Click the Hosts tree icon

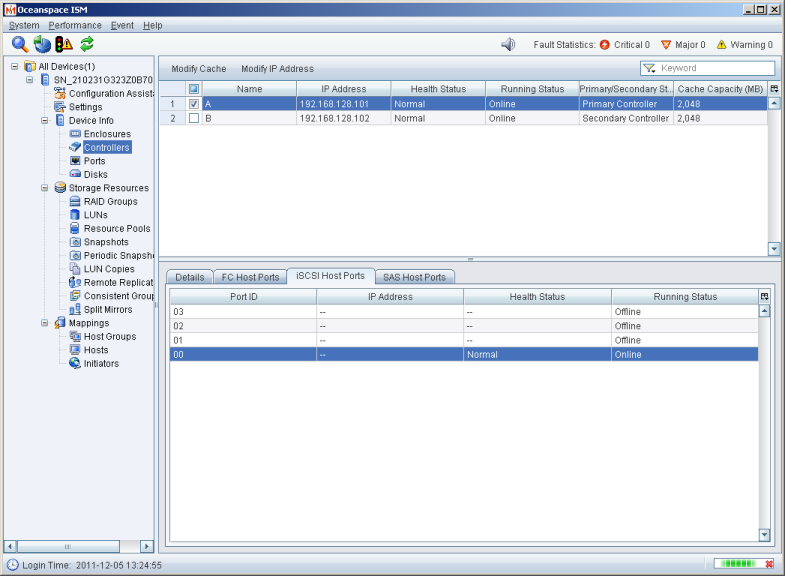75,350
